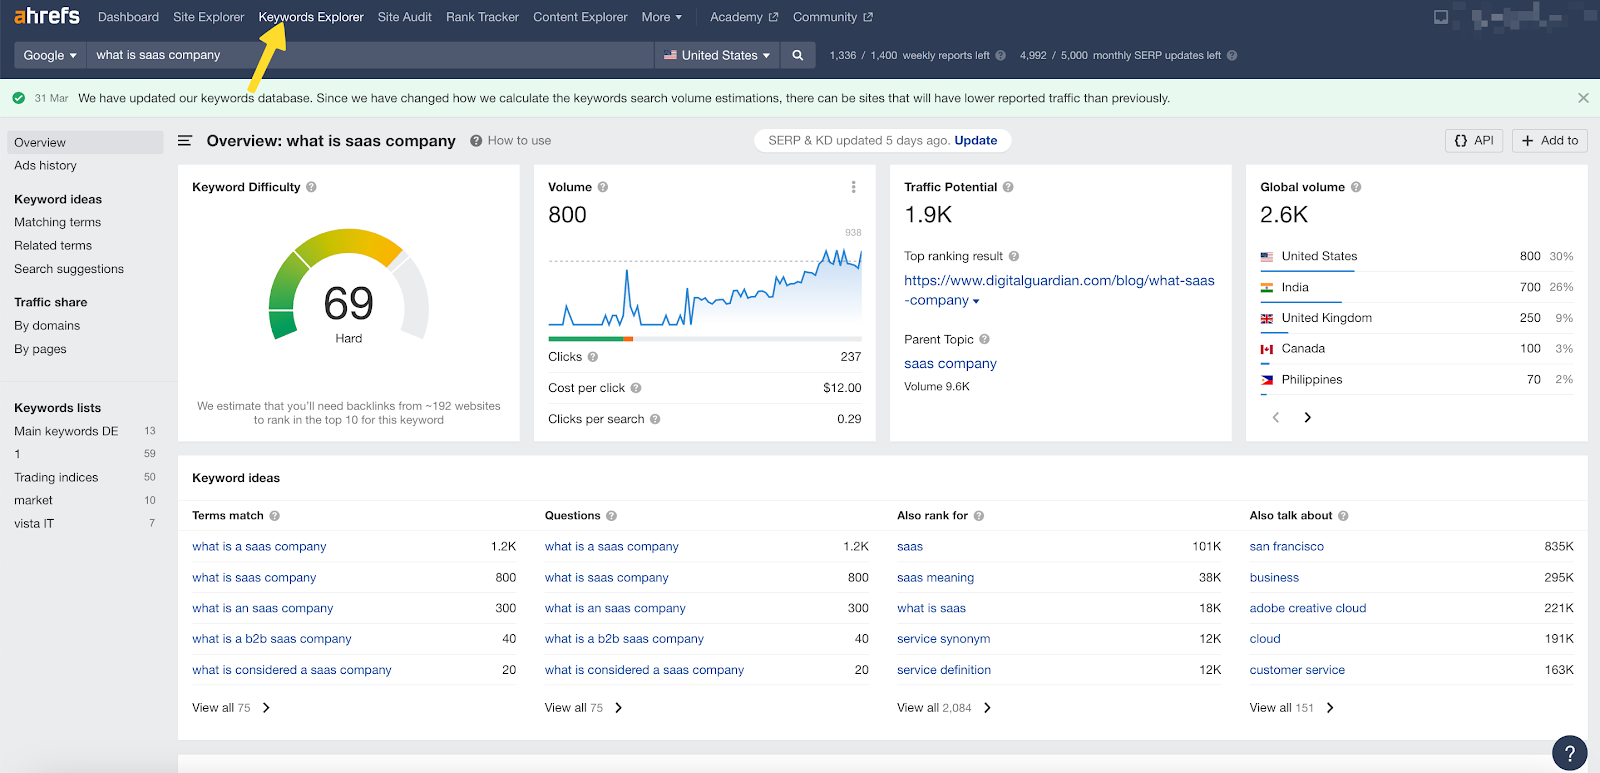Expand View all 151 under Also talk about
1600x773 pixels.
click(x=1291, y=707)
